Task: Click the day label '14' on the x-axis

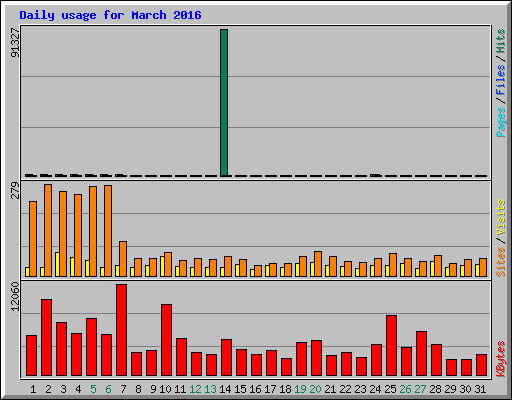Action: 225,389
